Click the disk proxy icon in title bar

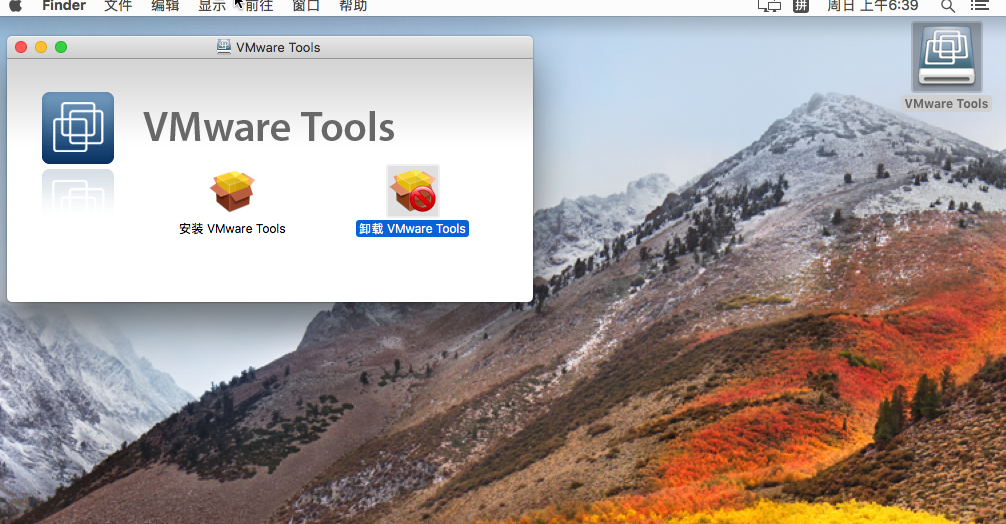point(223,47)
